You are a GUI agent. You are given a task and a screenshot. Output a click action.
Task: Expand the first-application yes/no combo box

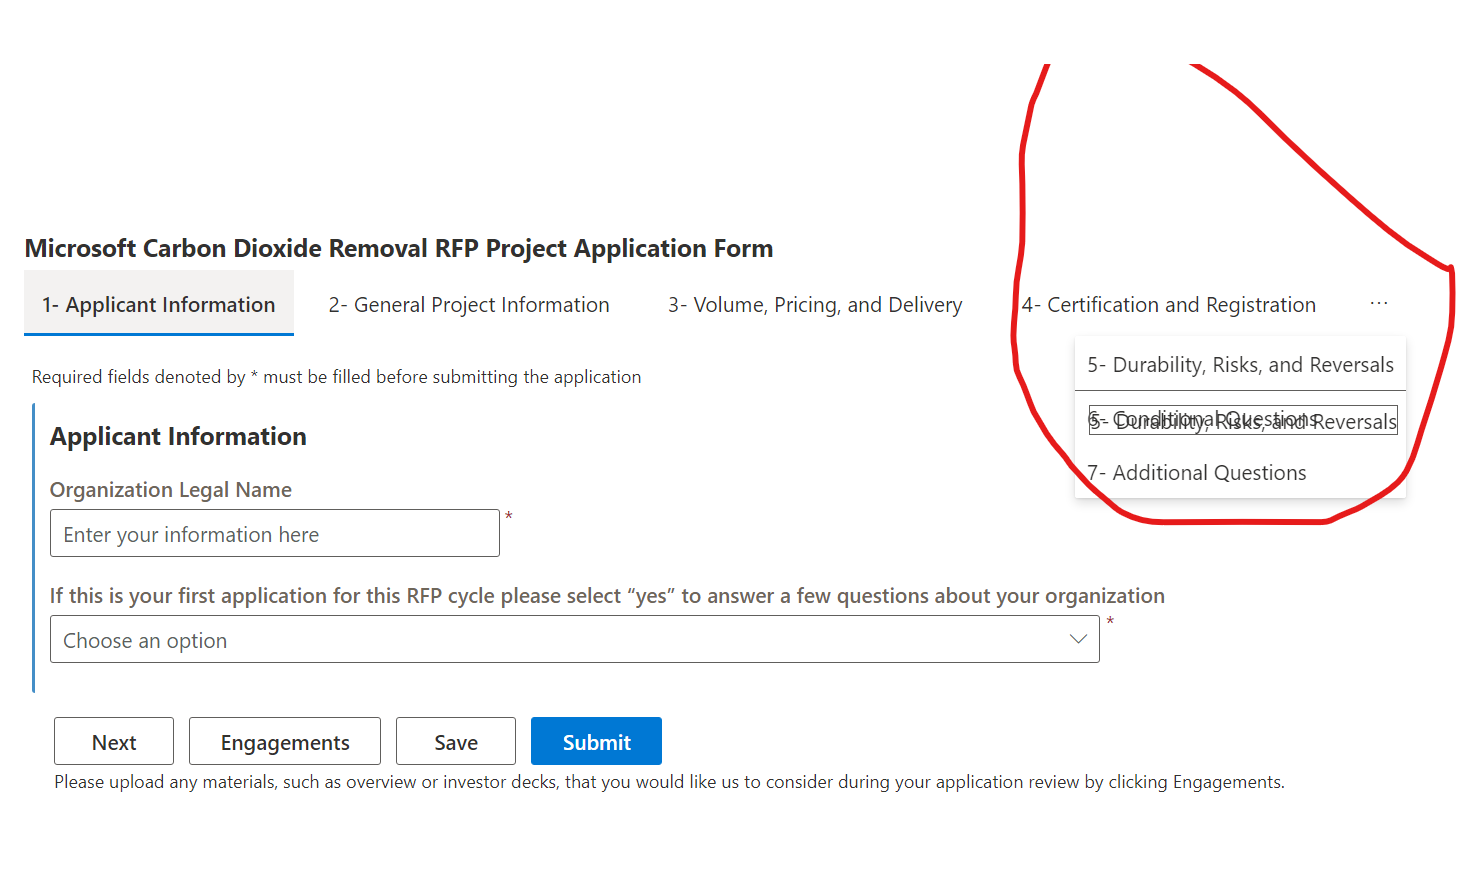coord(575,638)
